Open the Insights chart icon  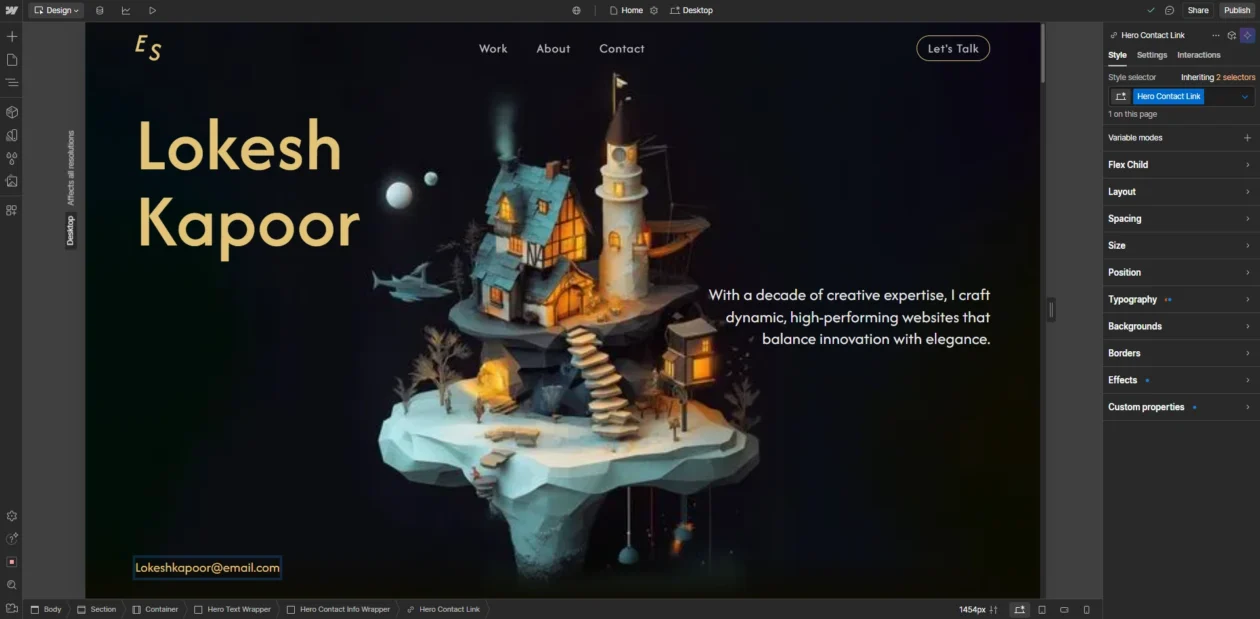tap(126, 10)
